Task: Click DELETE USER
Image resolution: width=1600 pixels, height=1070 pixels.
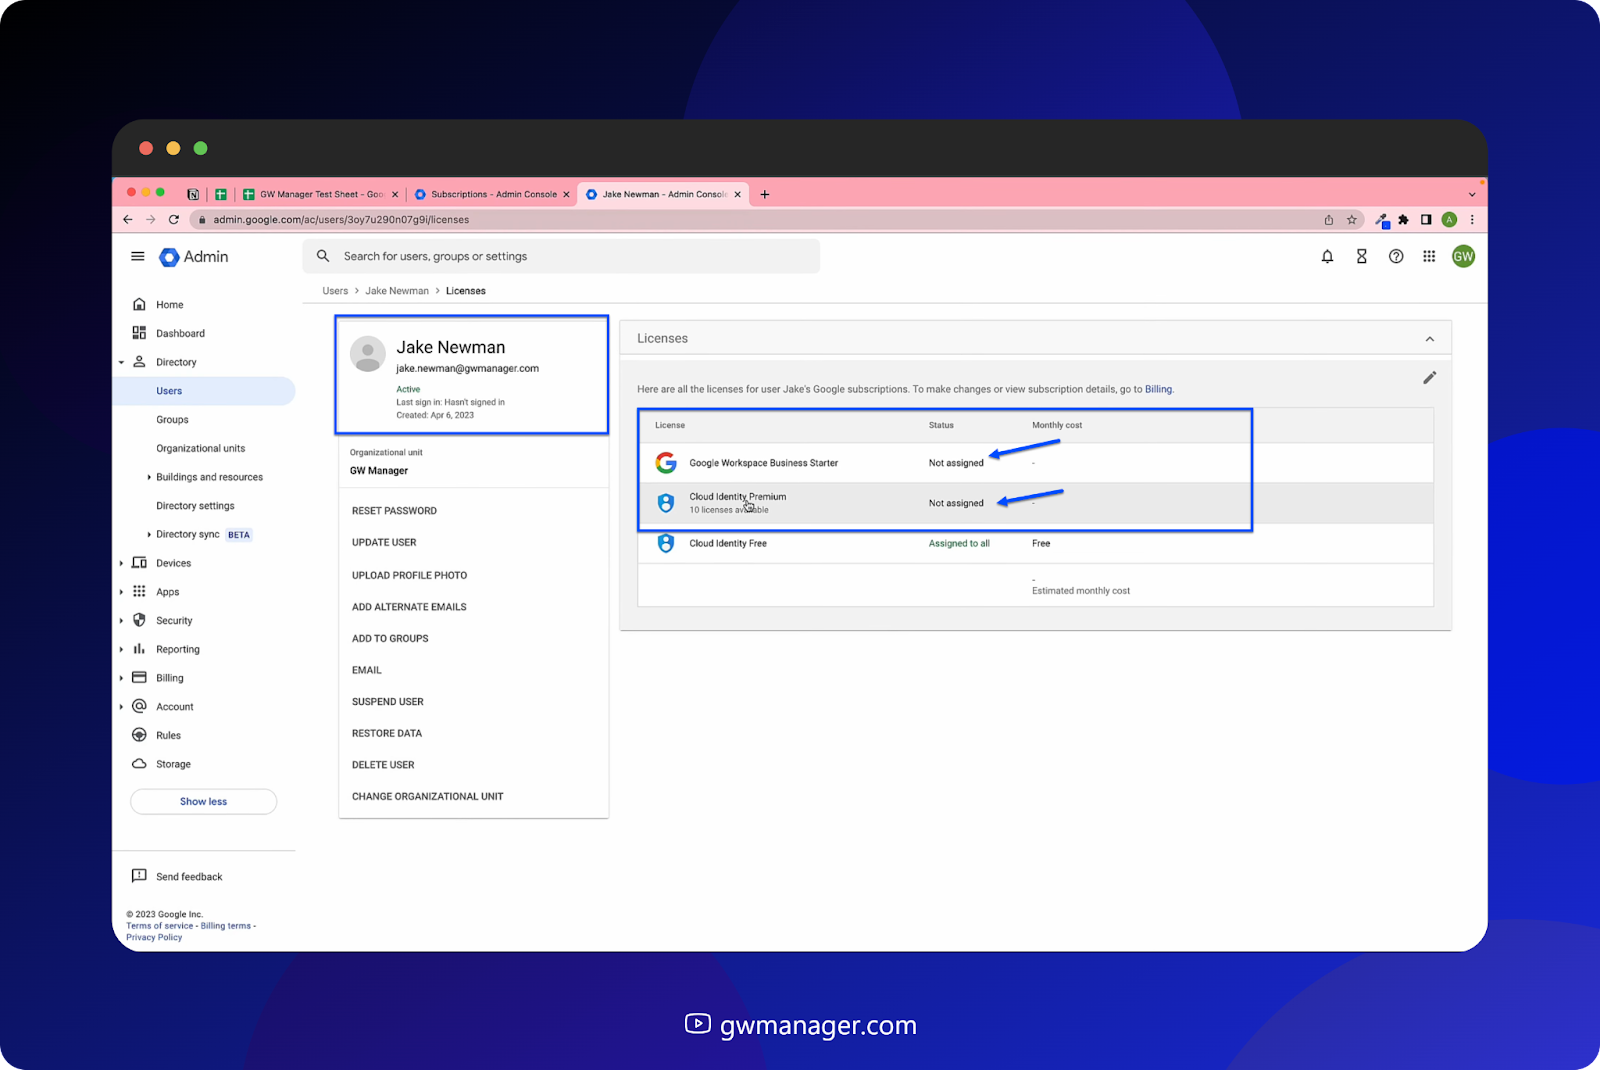Action: click(383, 765)
